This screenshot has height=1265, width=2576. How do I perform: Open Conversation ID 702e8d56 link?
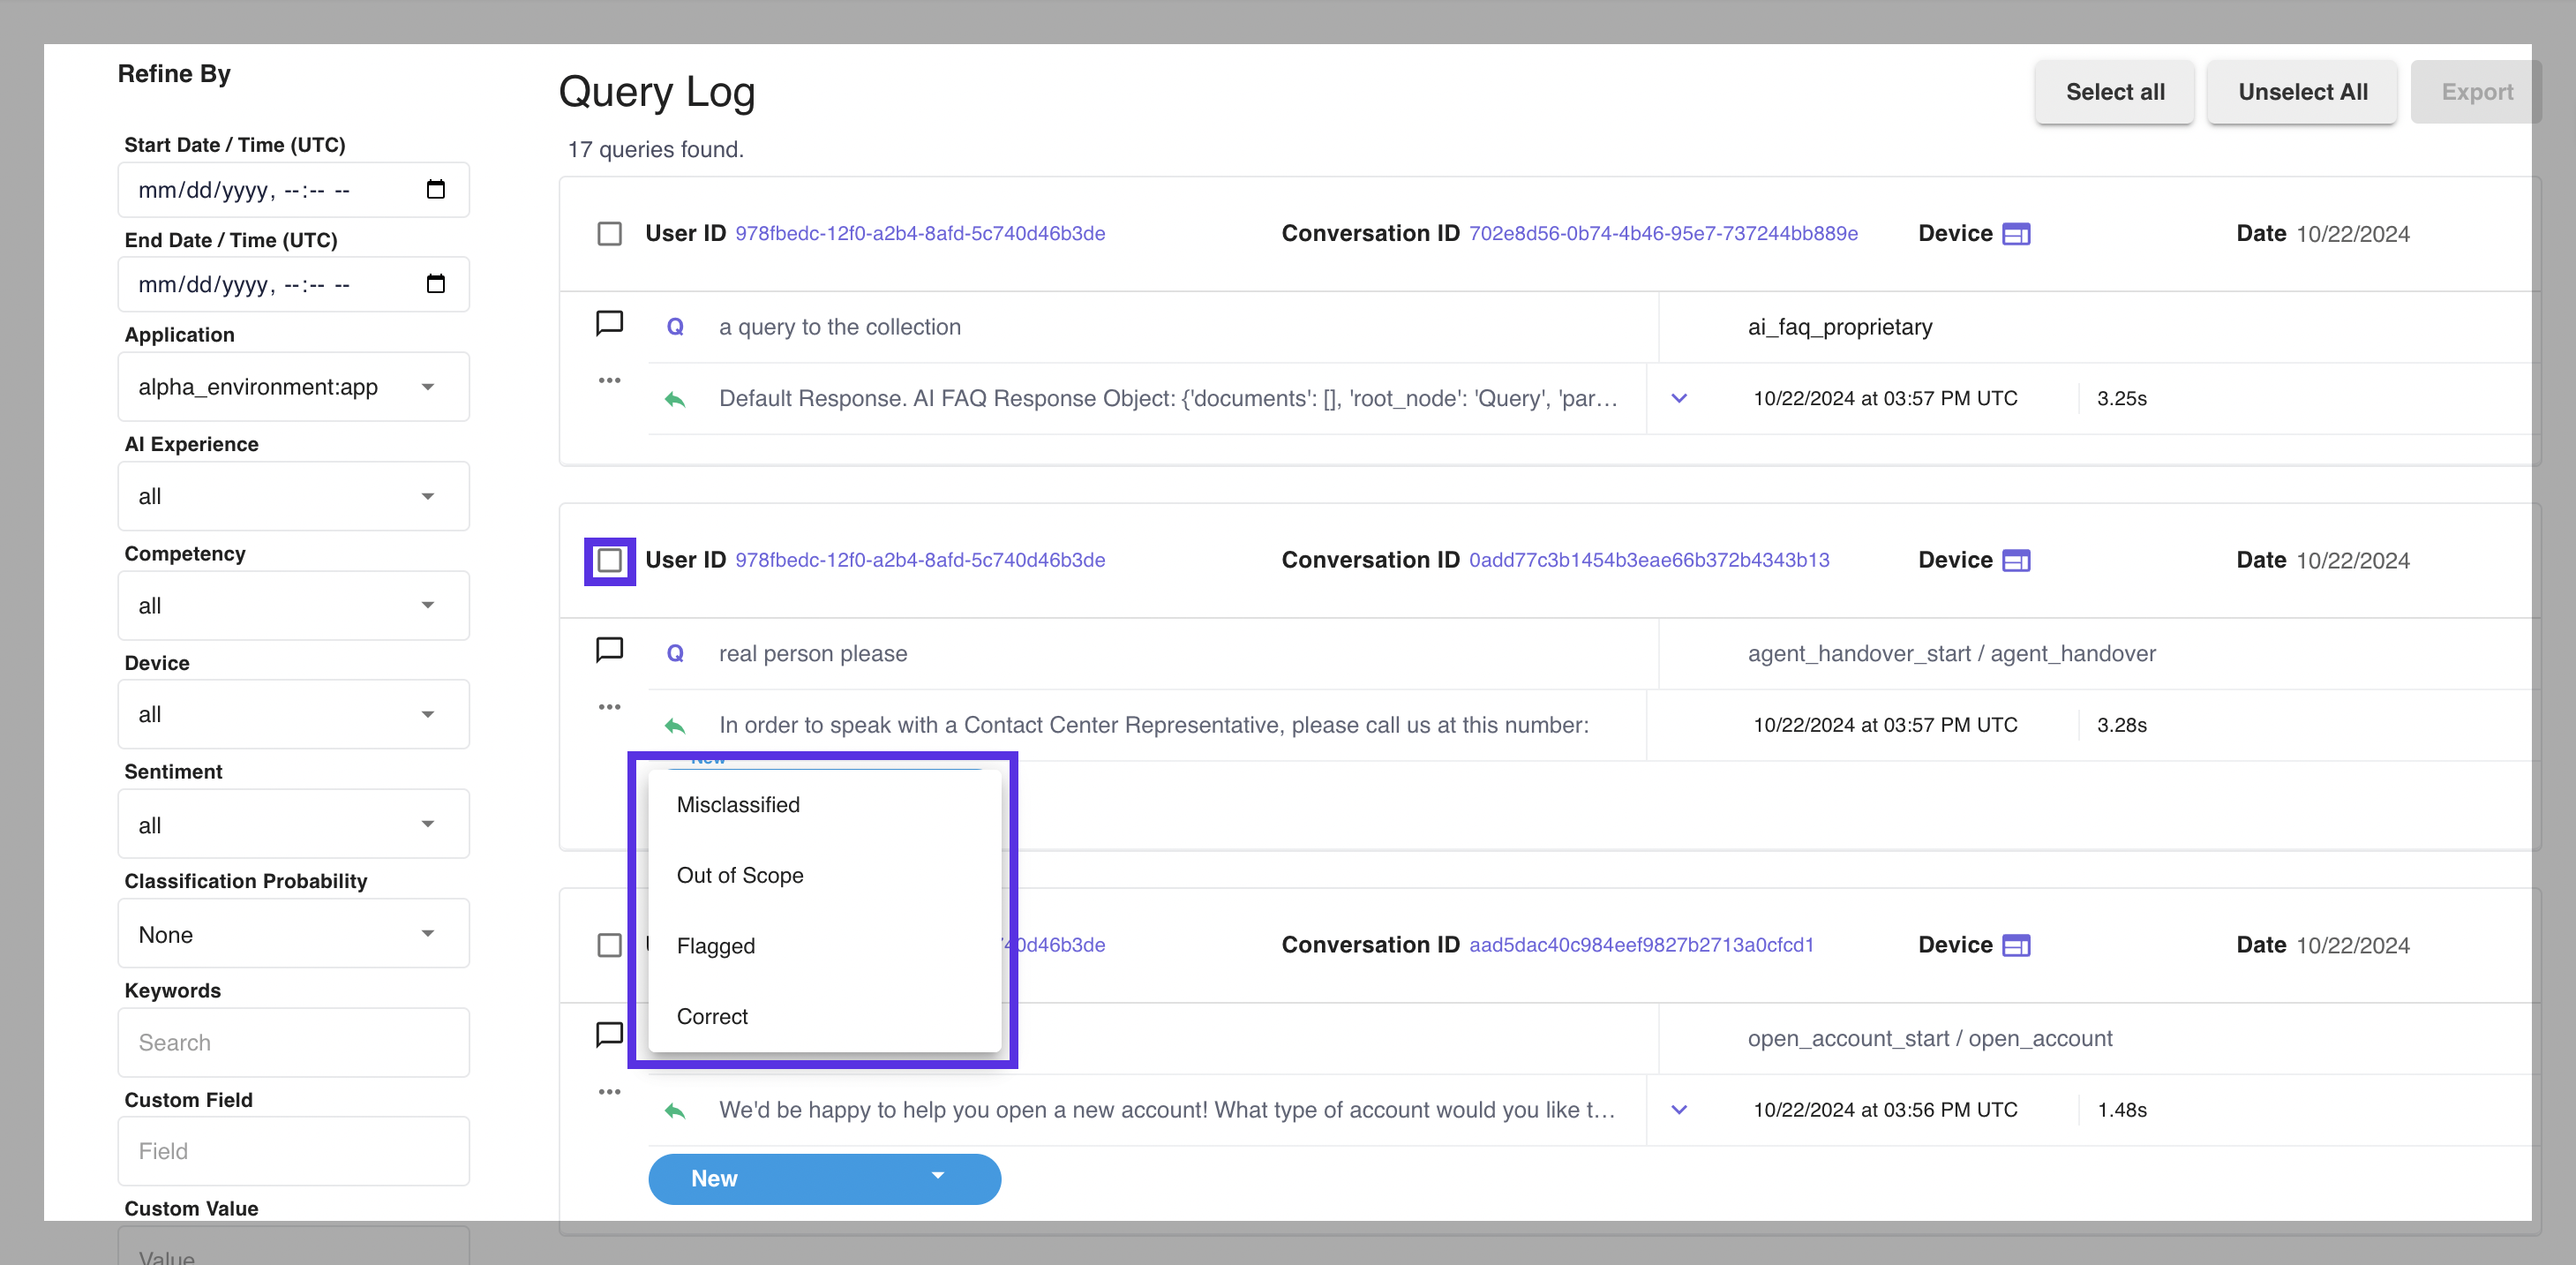point(1663,234)
